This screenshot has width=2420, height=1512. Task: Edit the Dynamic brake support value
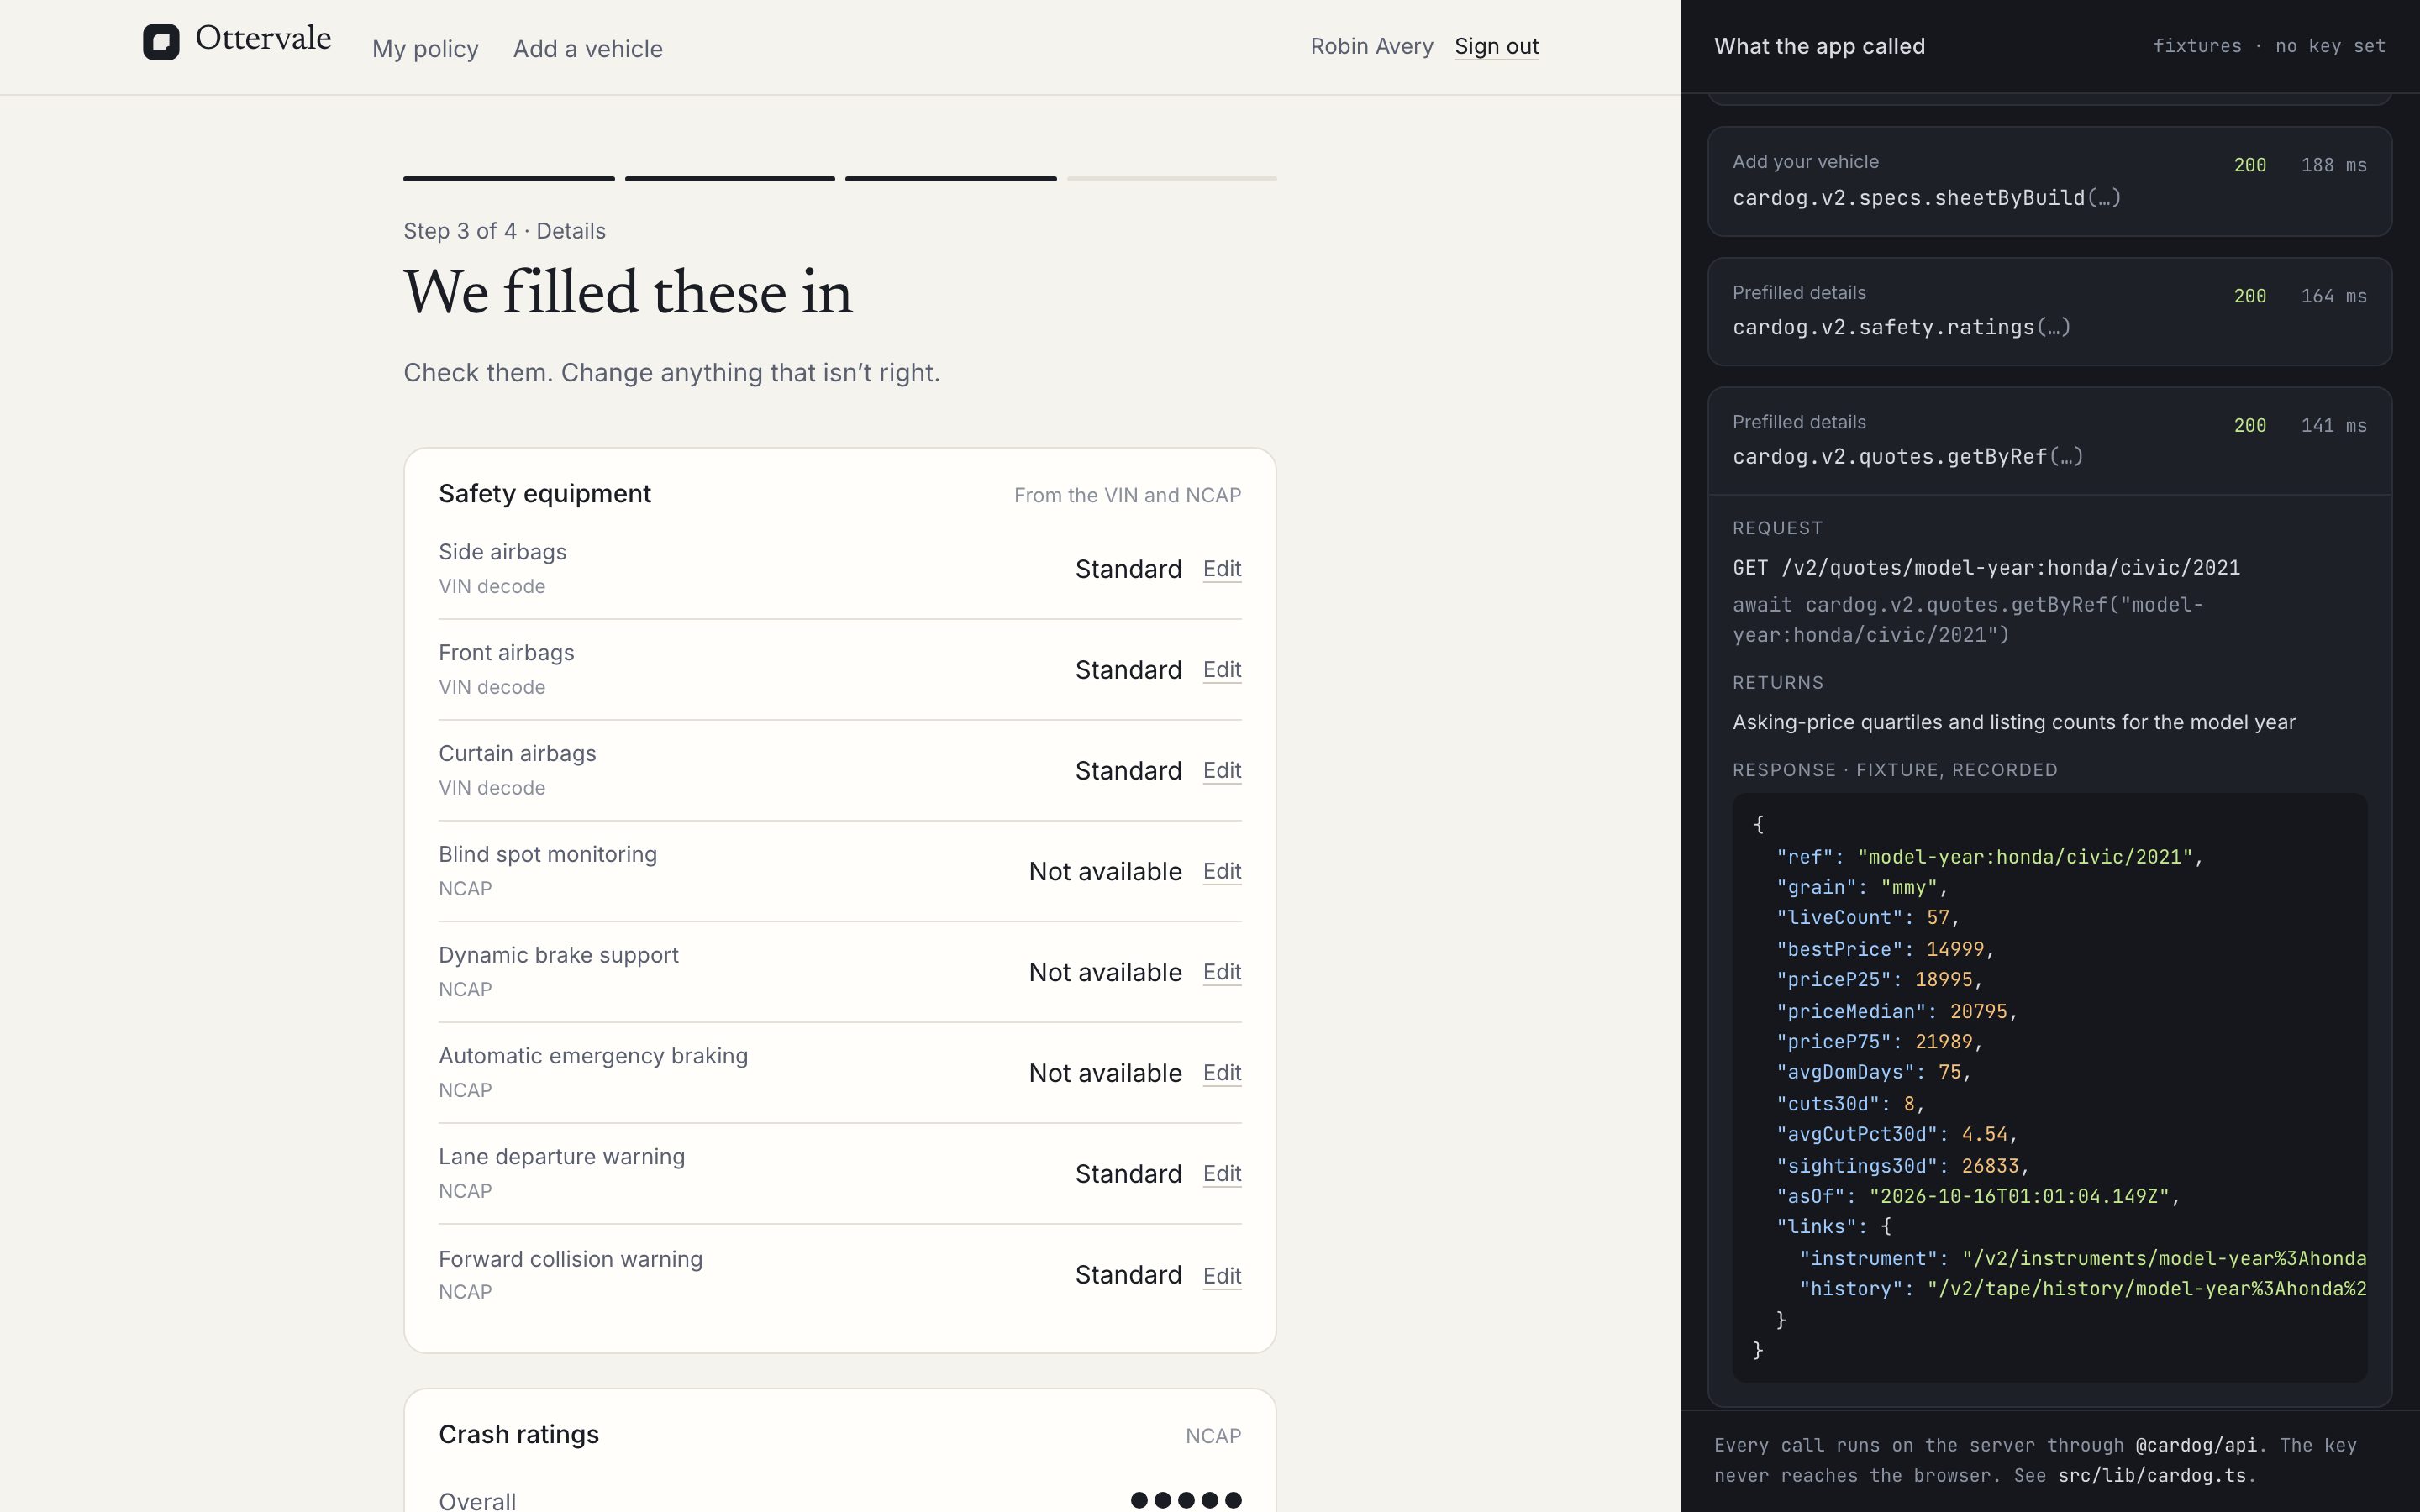(x=1222, y=973)
